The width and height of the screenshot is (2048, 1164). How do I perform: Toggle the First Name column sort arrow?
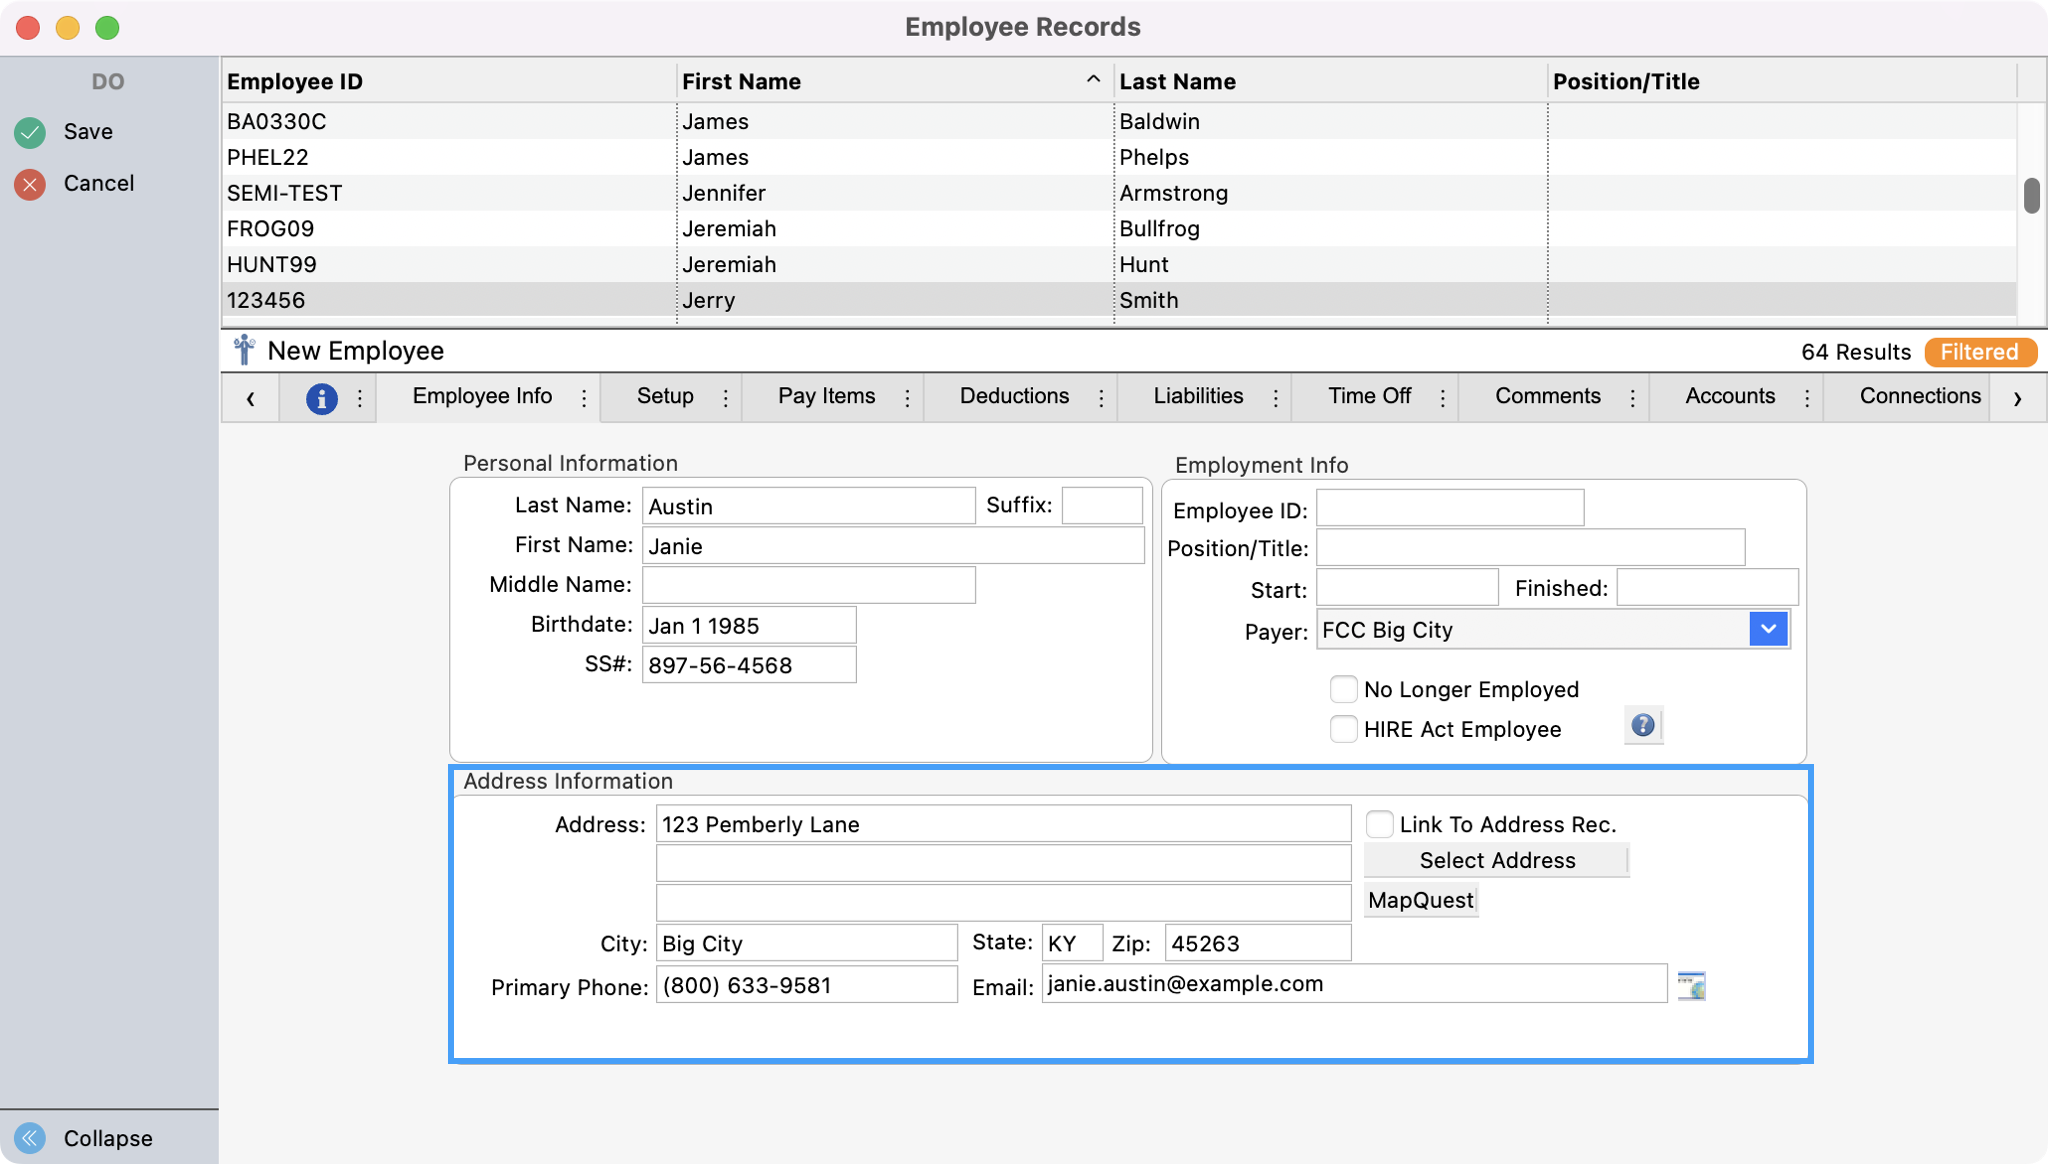click(1093, 80)
